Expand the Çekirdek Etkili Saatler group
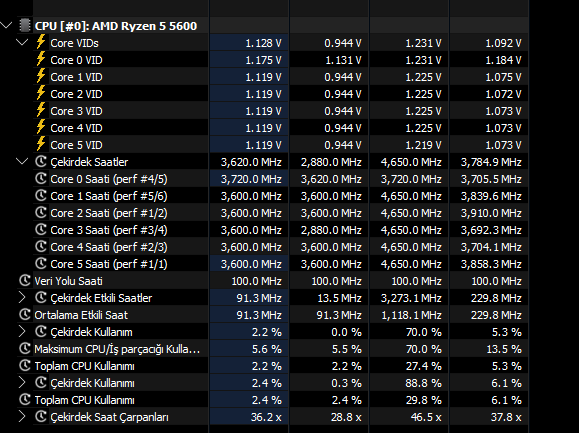Image resolution: width=579 pixels, height=433 pixels. pos(22,298)
